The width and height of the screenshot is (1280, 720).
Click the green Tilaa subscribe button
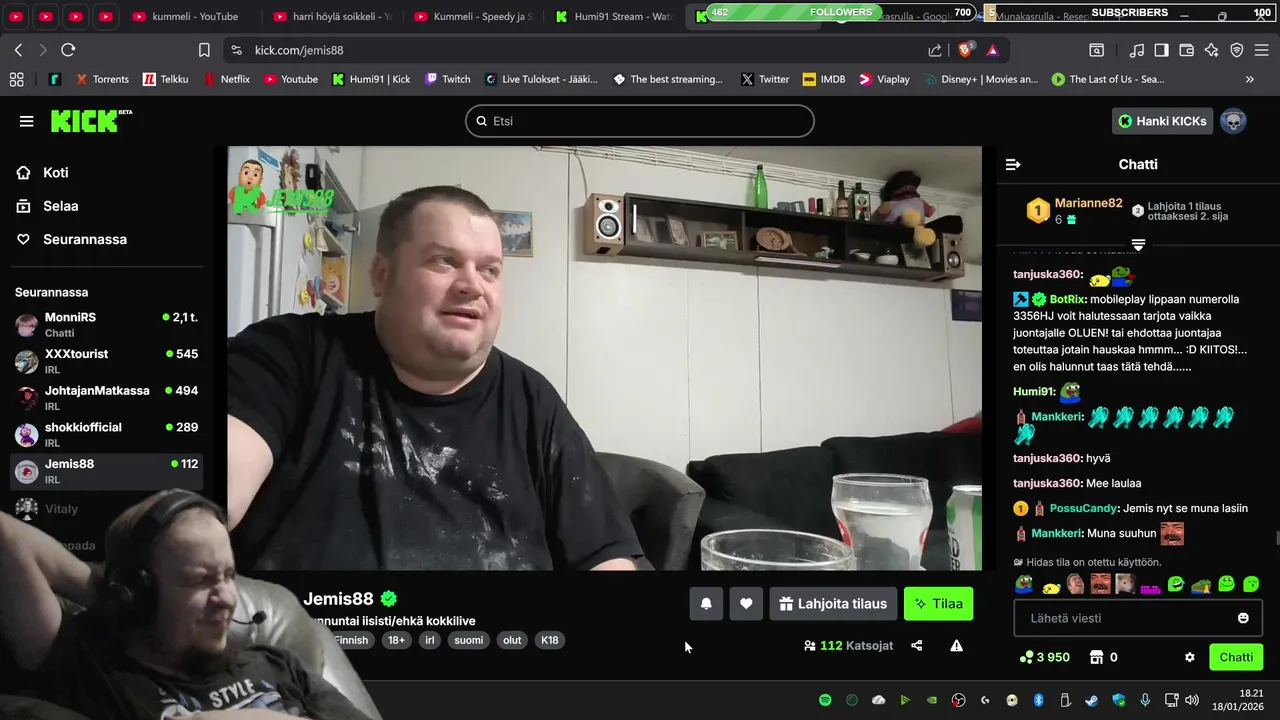938,603
